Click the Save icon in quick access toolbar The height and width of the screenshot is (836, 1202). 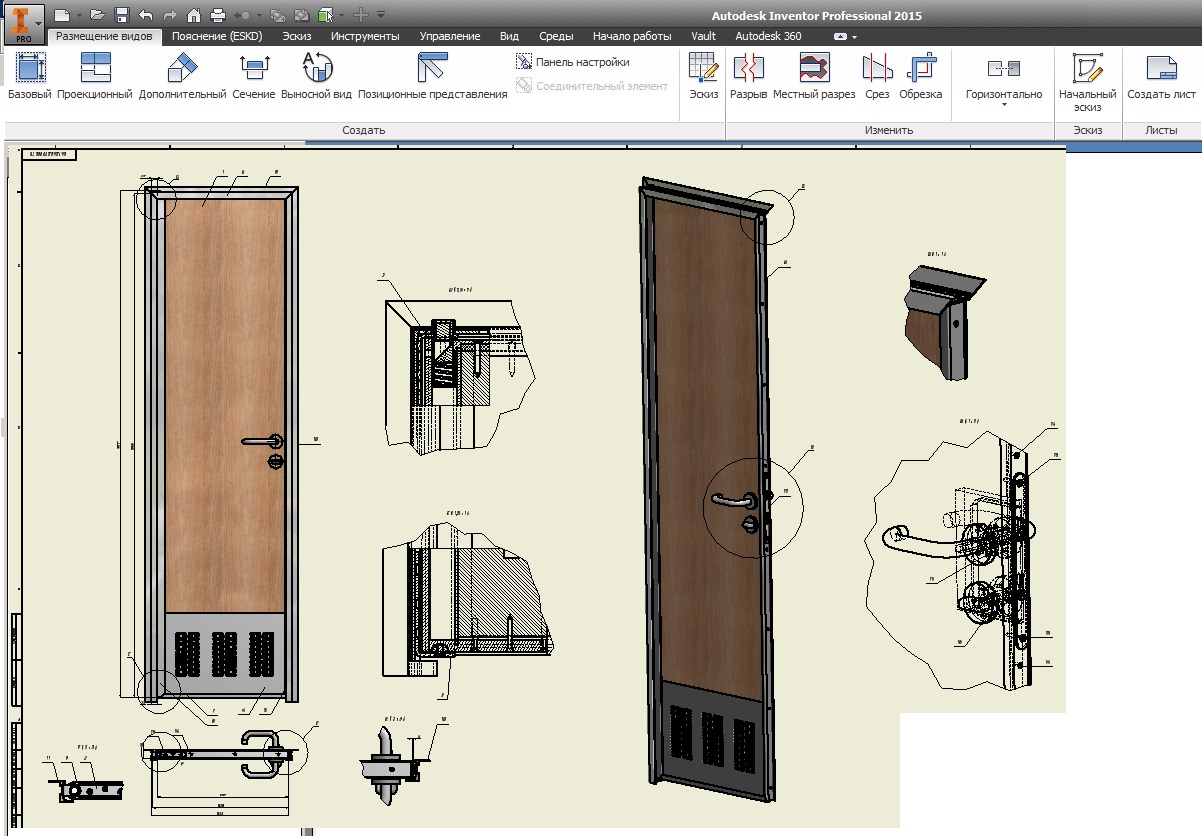pyautogui.click(x=122, y=15)
